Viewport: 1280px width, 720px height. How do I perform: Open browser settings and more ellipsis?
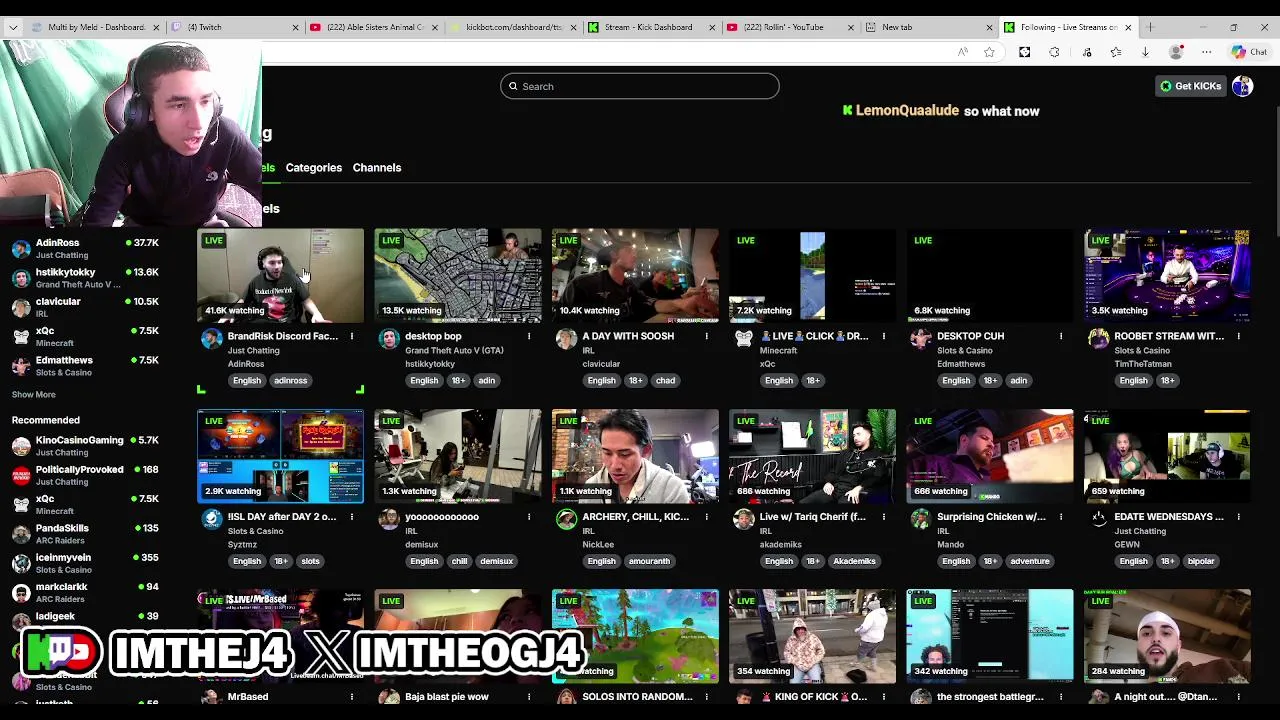pos(1207,52)
